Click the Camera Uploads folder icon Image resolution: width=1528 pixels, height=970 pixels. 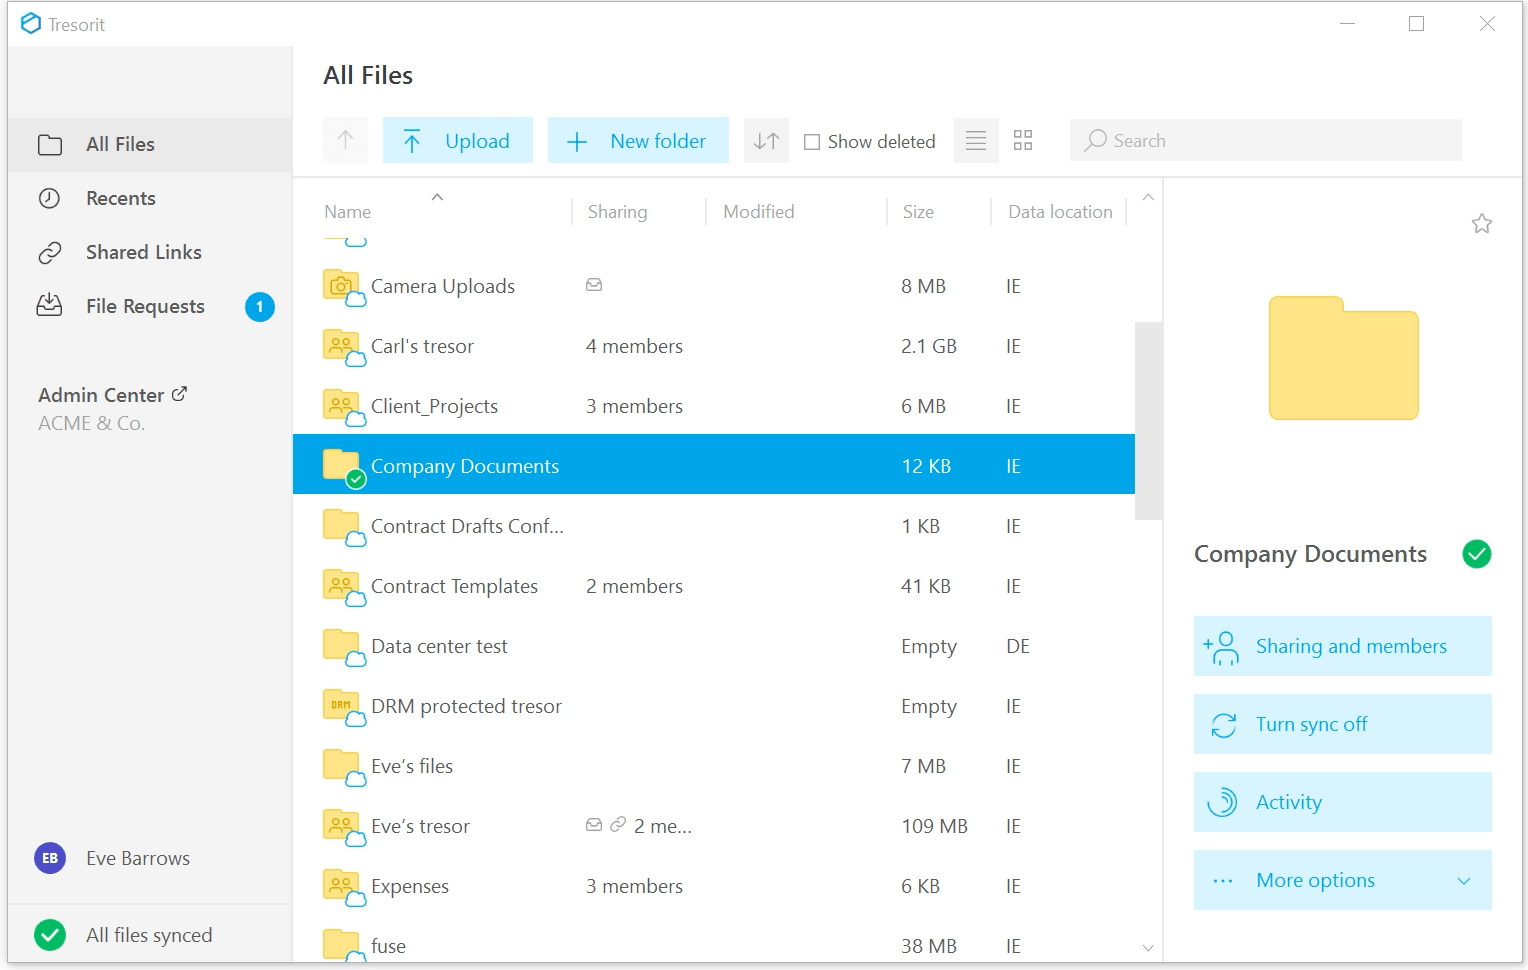coord(343,286)
